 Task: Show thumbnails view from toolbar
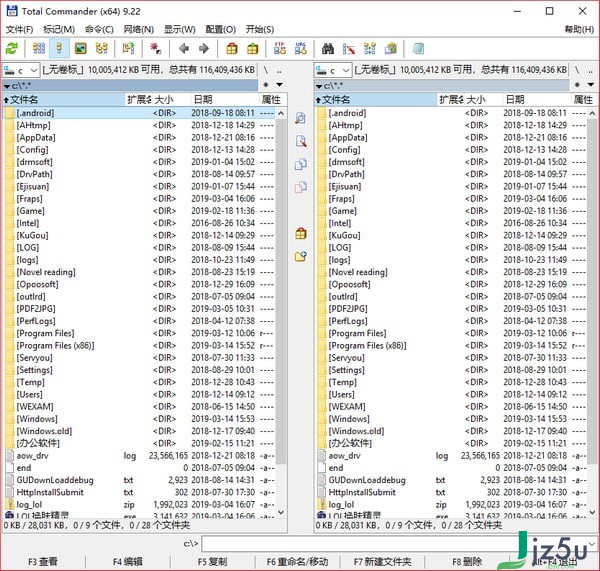[x=80, y=49]
